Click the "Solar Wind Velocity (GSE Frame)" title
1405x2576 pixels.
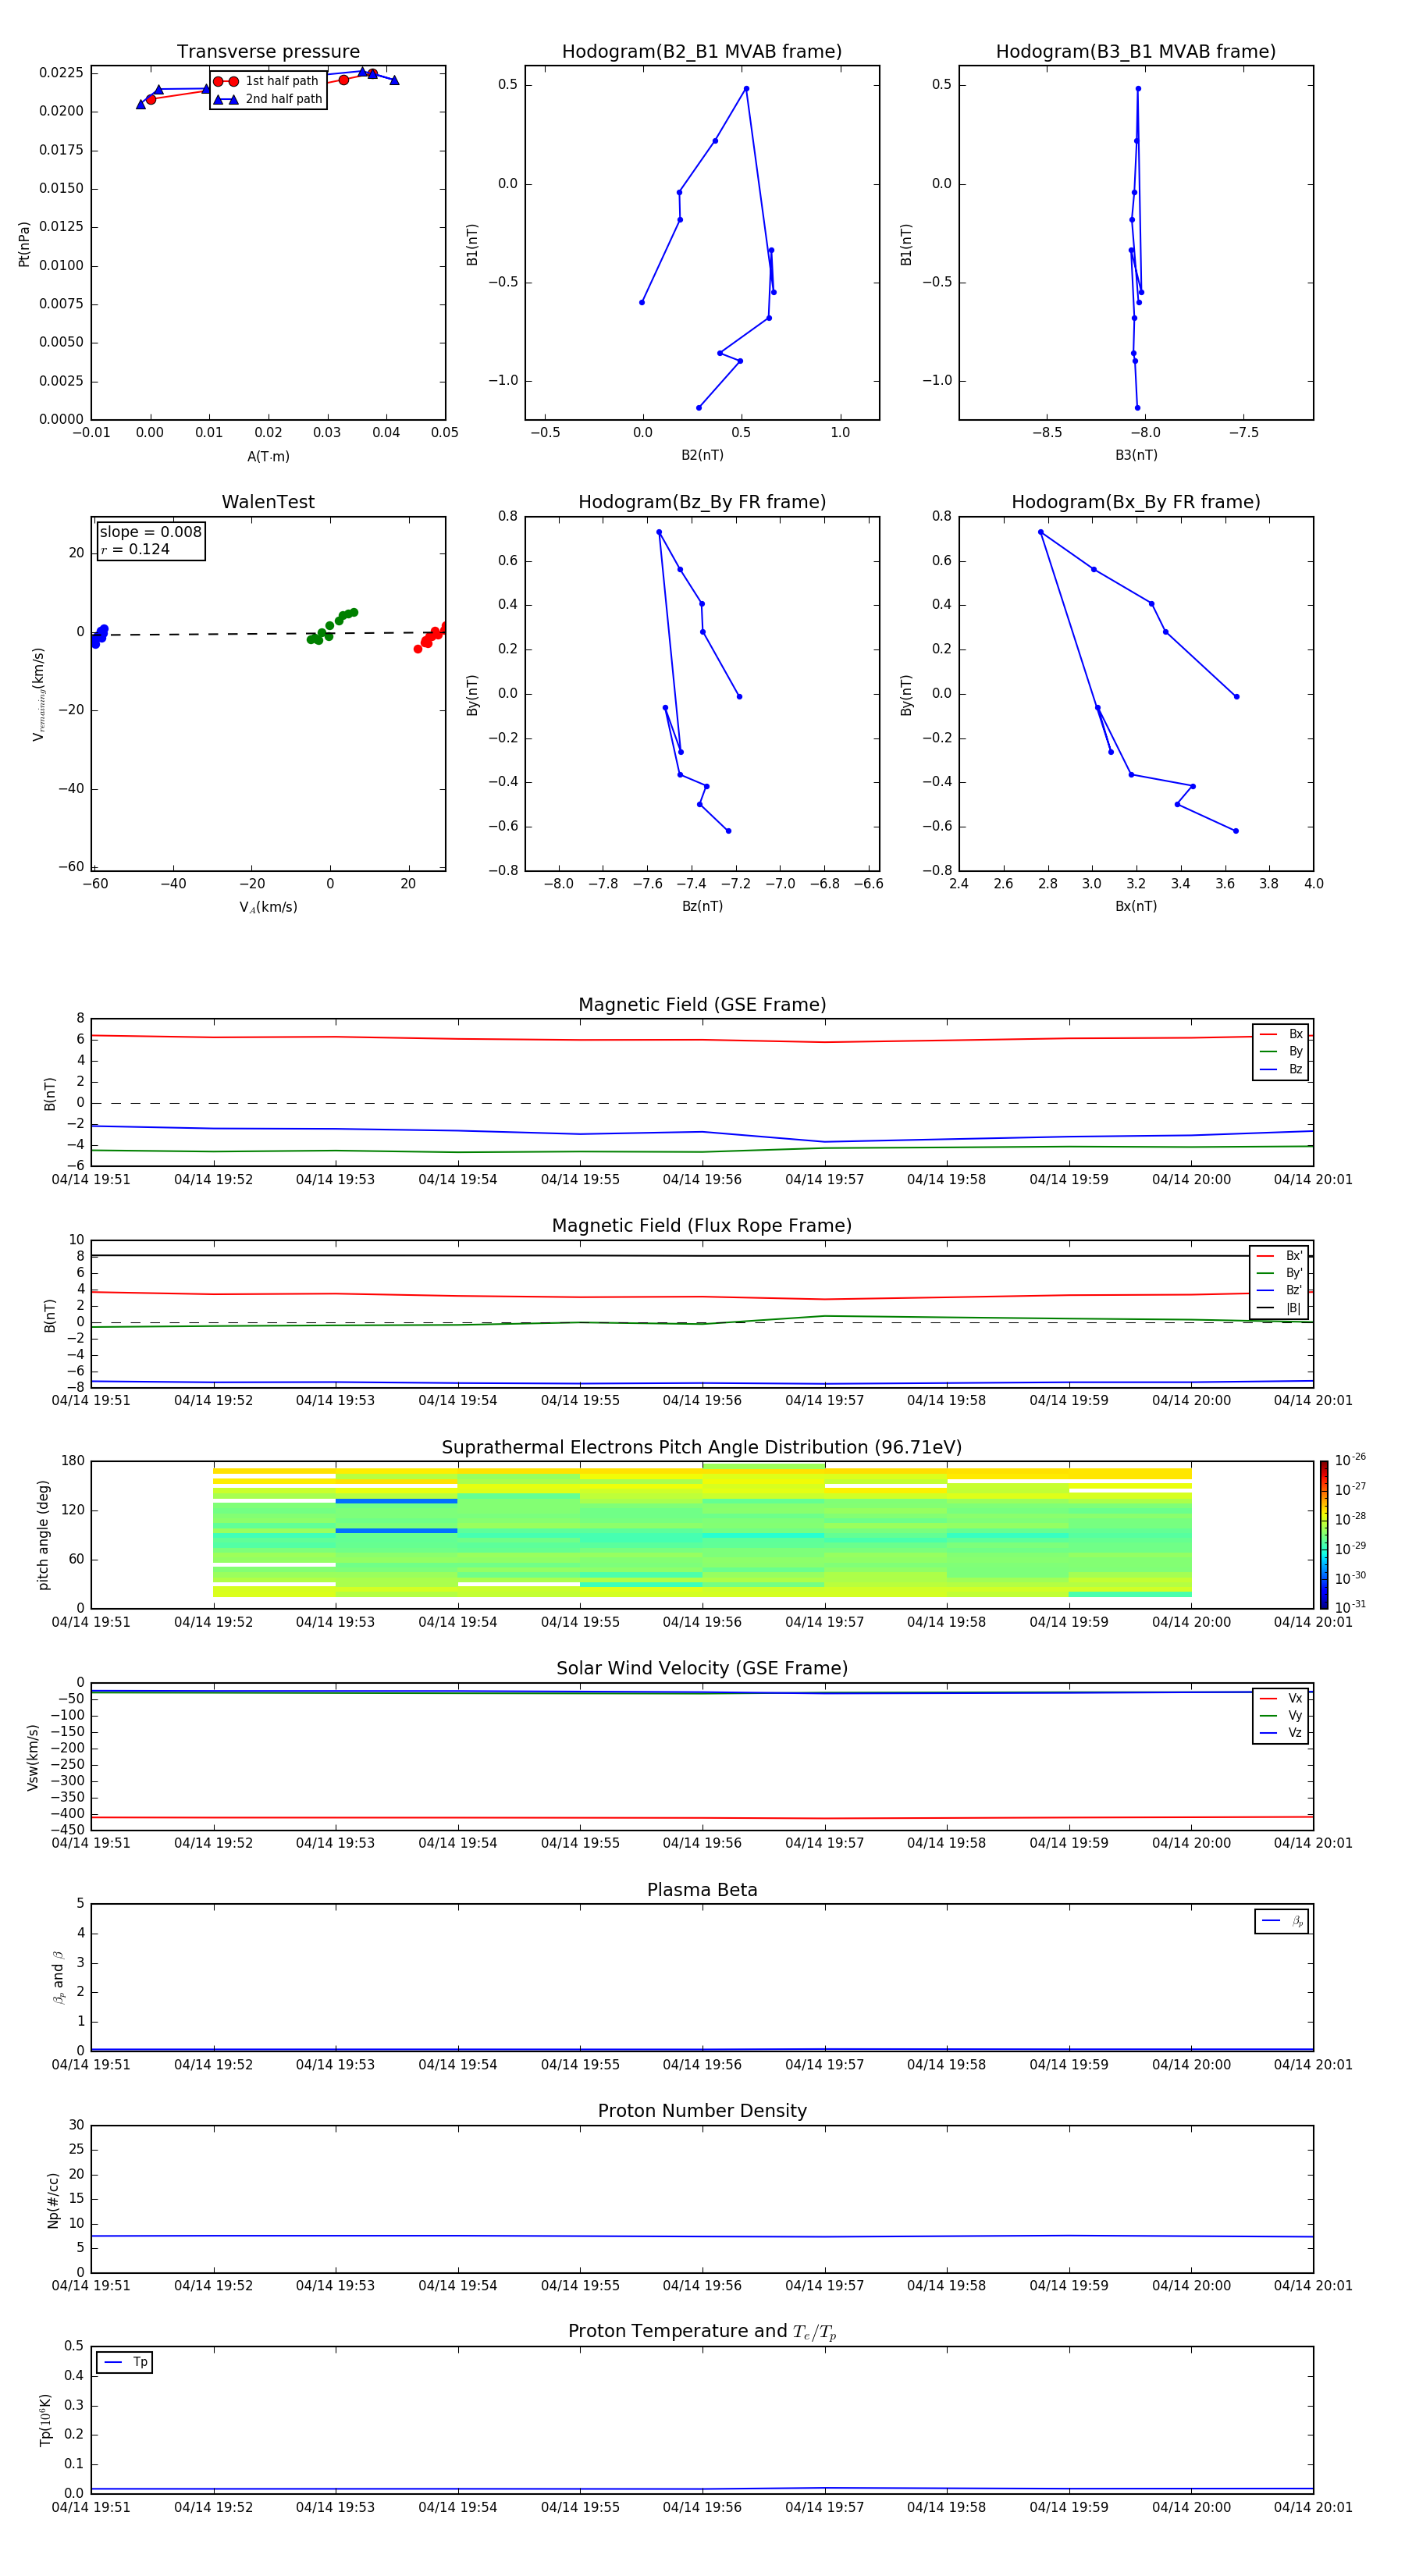(702, 1669)
